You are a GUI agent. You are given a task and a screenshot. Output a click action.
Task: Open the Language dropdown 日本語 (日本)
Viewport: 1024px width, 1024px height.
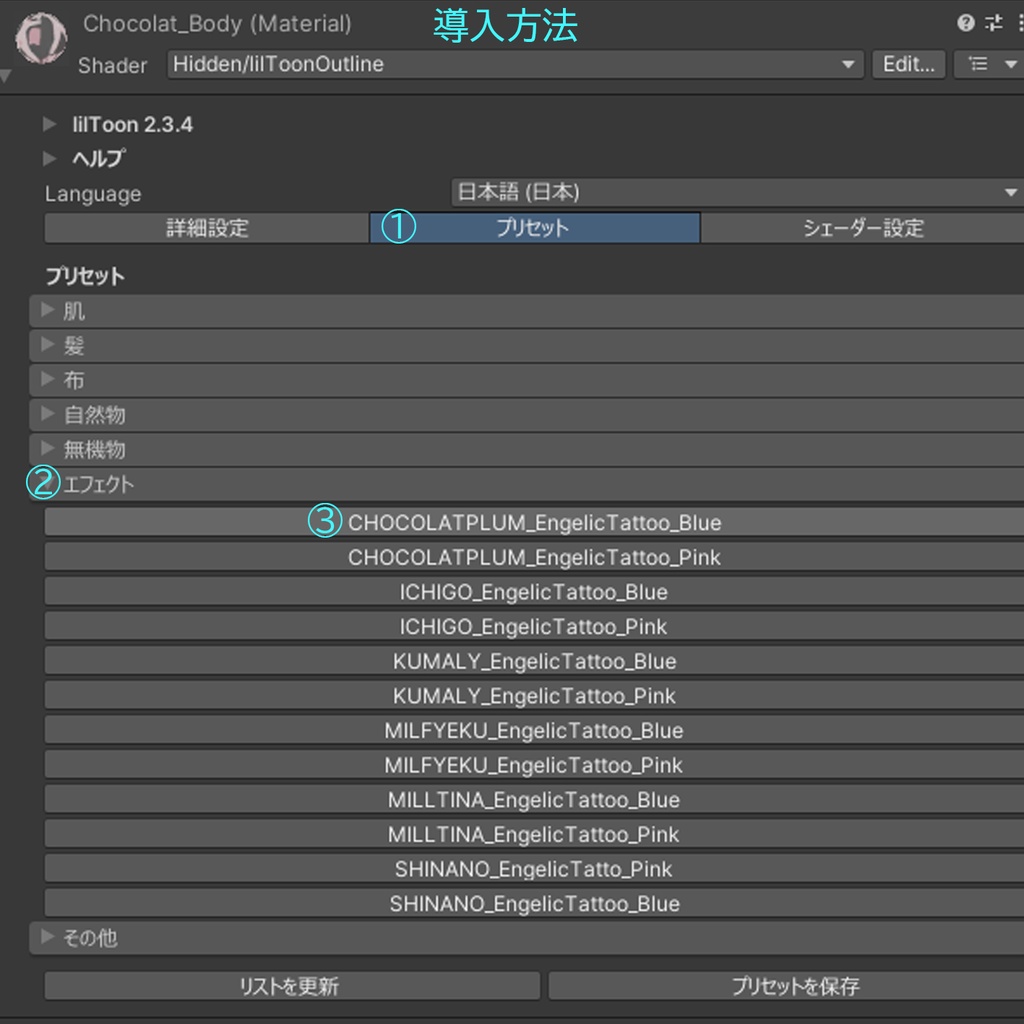coord(737,193)
